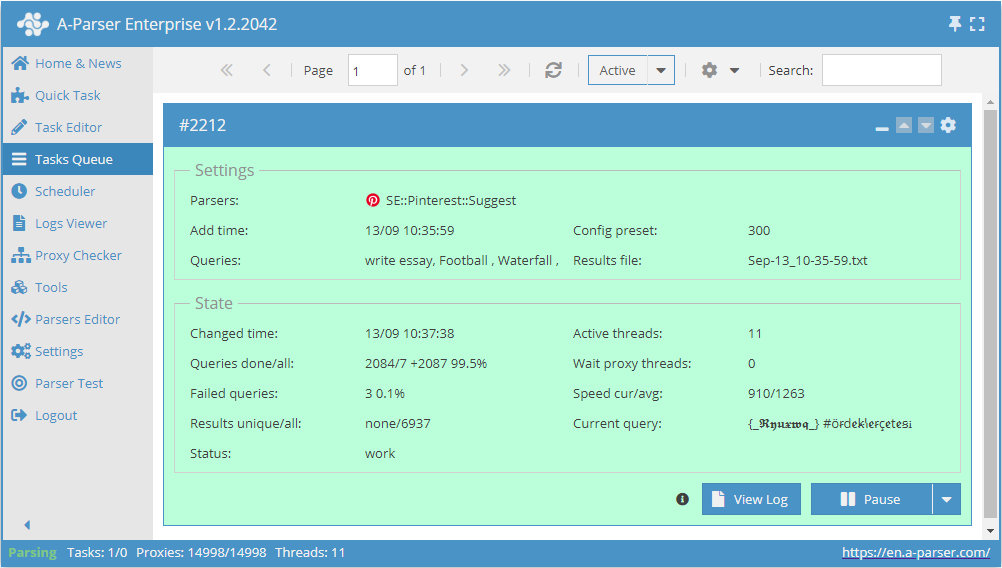Screen dimensions: 1002x568
Task: Expand the Pause button dropdown arrow
Action: tap(946, 499)
